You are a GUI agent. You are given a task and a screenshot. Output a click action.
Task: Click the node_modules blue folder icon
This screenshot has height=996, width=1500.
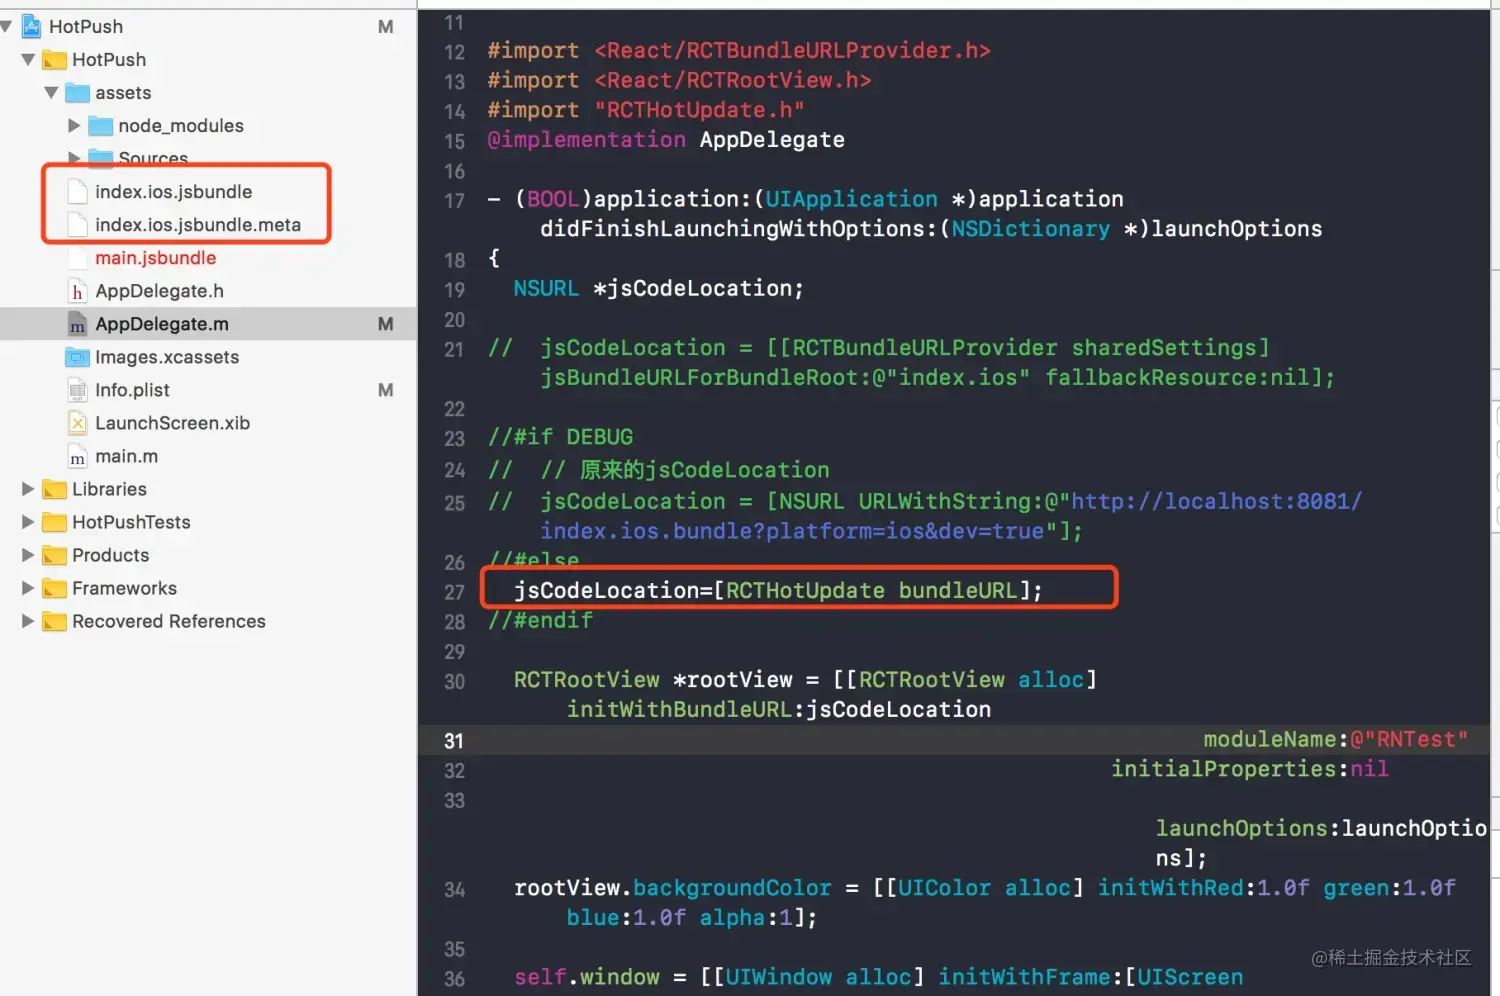click(100, 126)
